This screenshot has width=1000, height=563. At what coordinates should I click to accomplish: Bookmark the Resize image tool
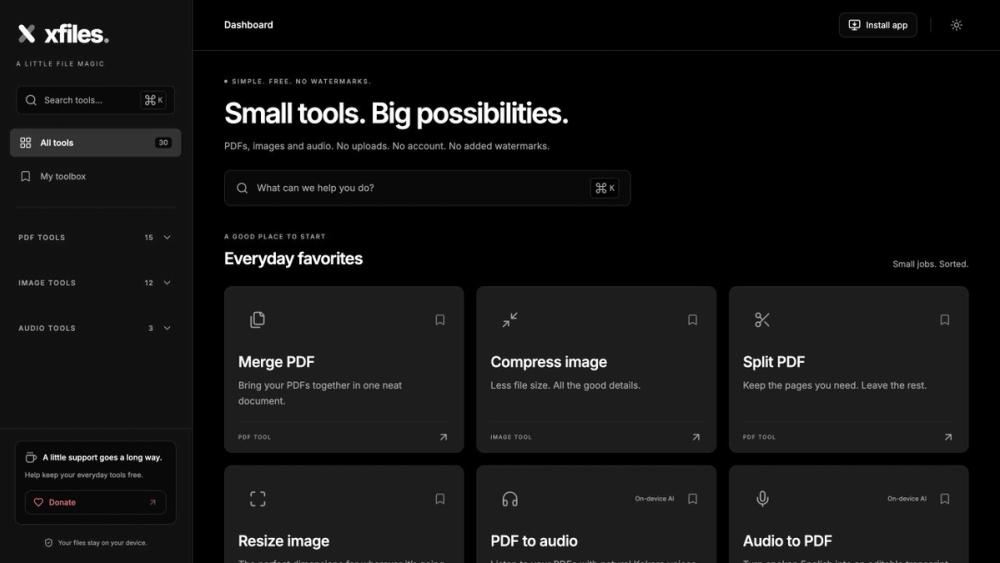click(x=440, y=499)
